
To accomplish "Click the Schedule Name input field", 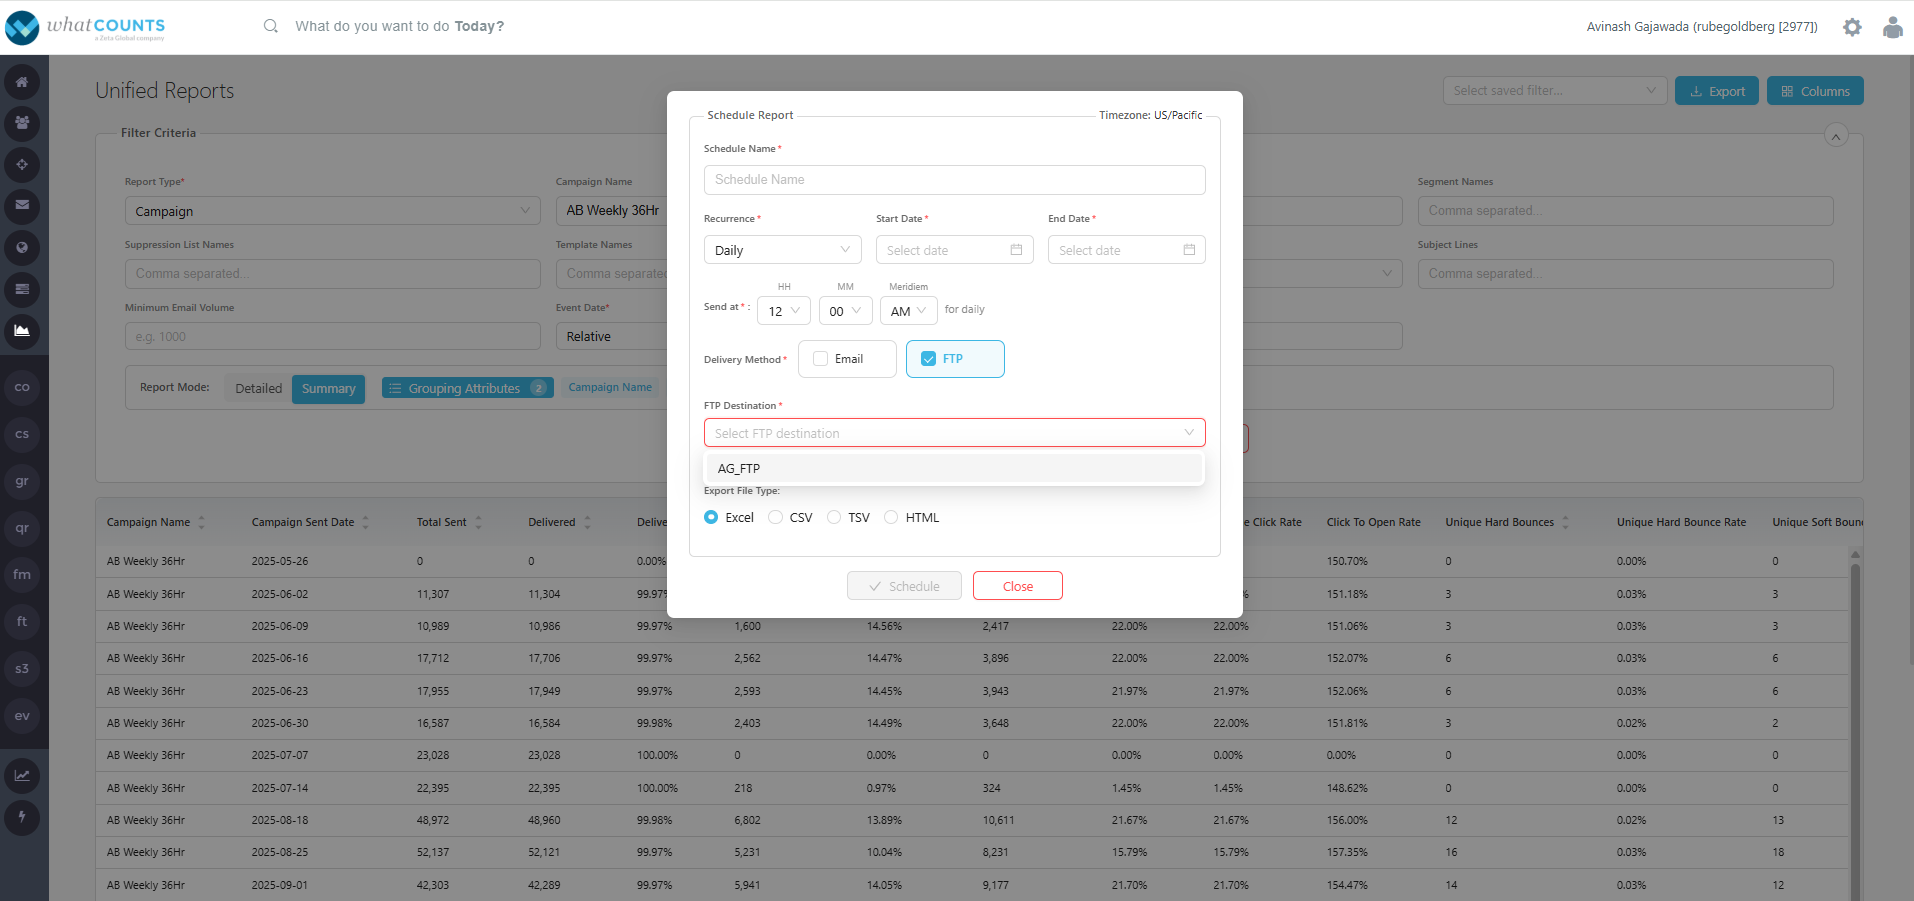I will pos(954,180).
